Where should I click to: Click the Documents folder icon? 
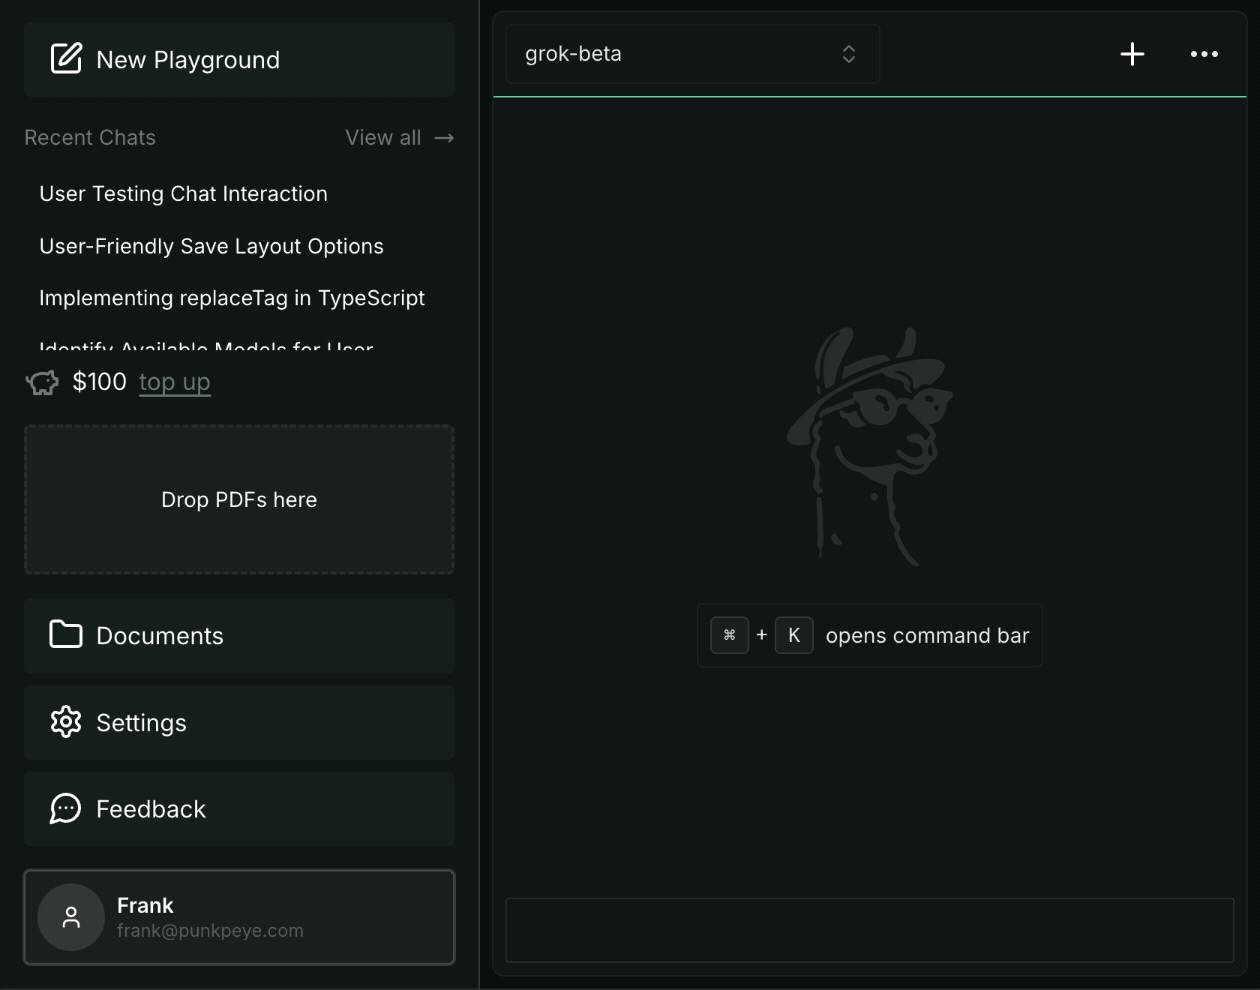tap(66, 635)
